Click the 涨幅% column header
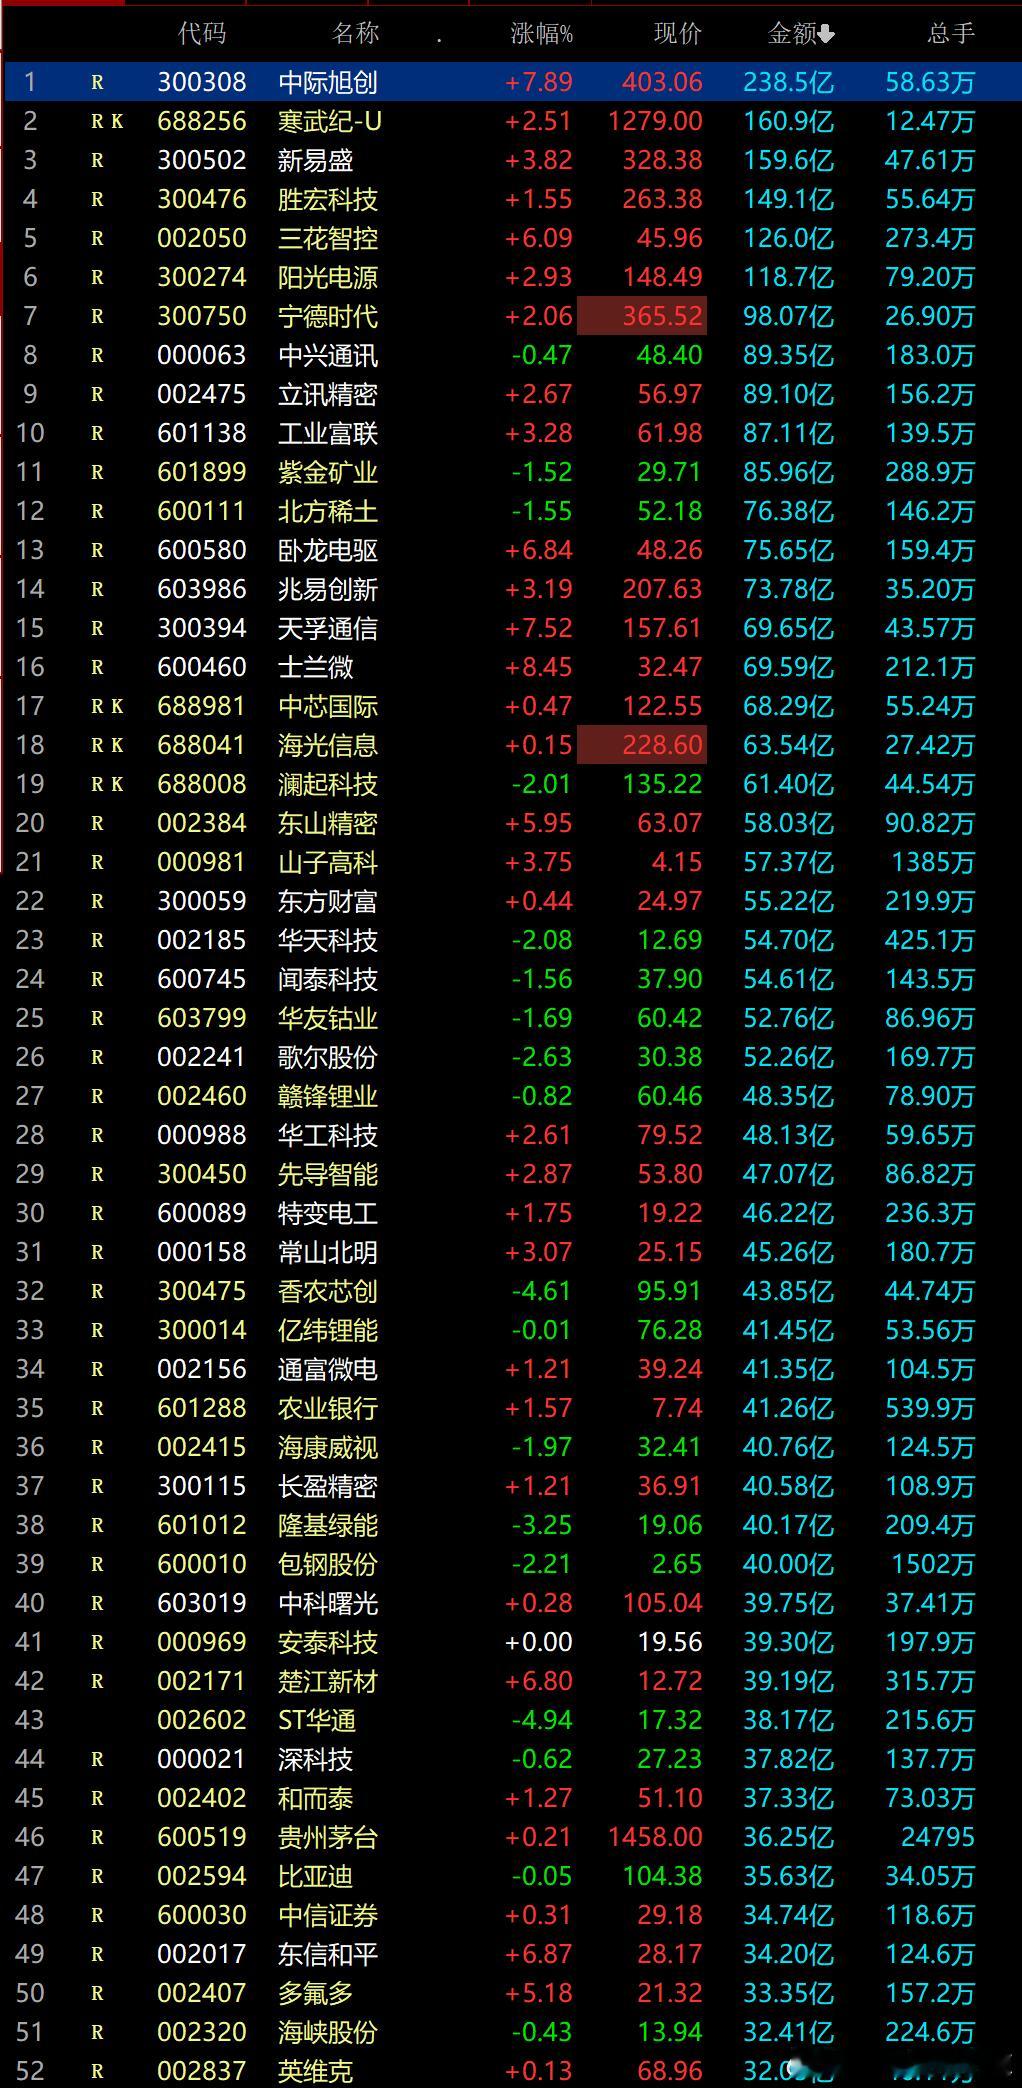 click(x=541, y=34)
